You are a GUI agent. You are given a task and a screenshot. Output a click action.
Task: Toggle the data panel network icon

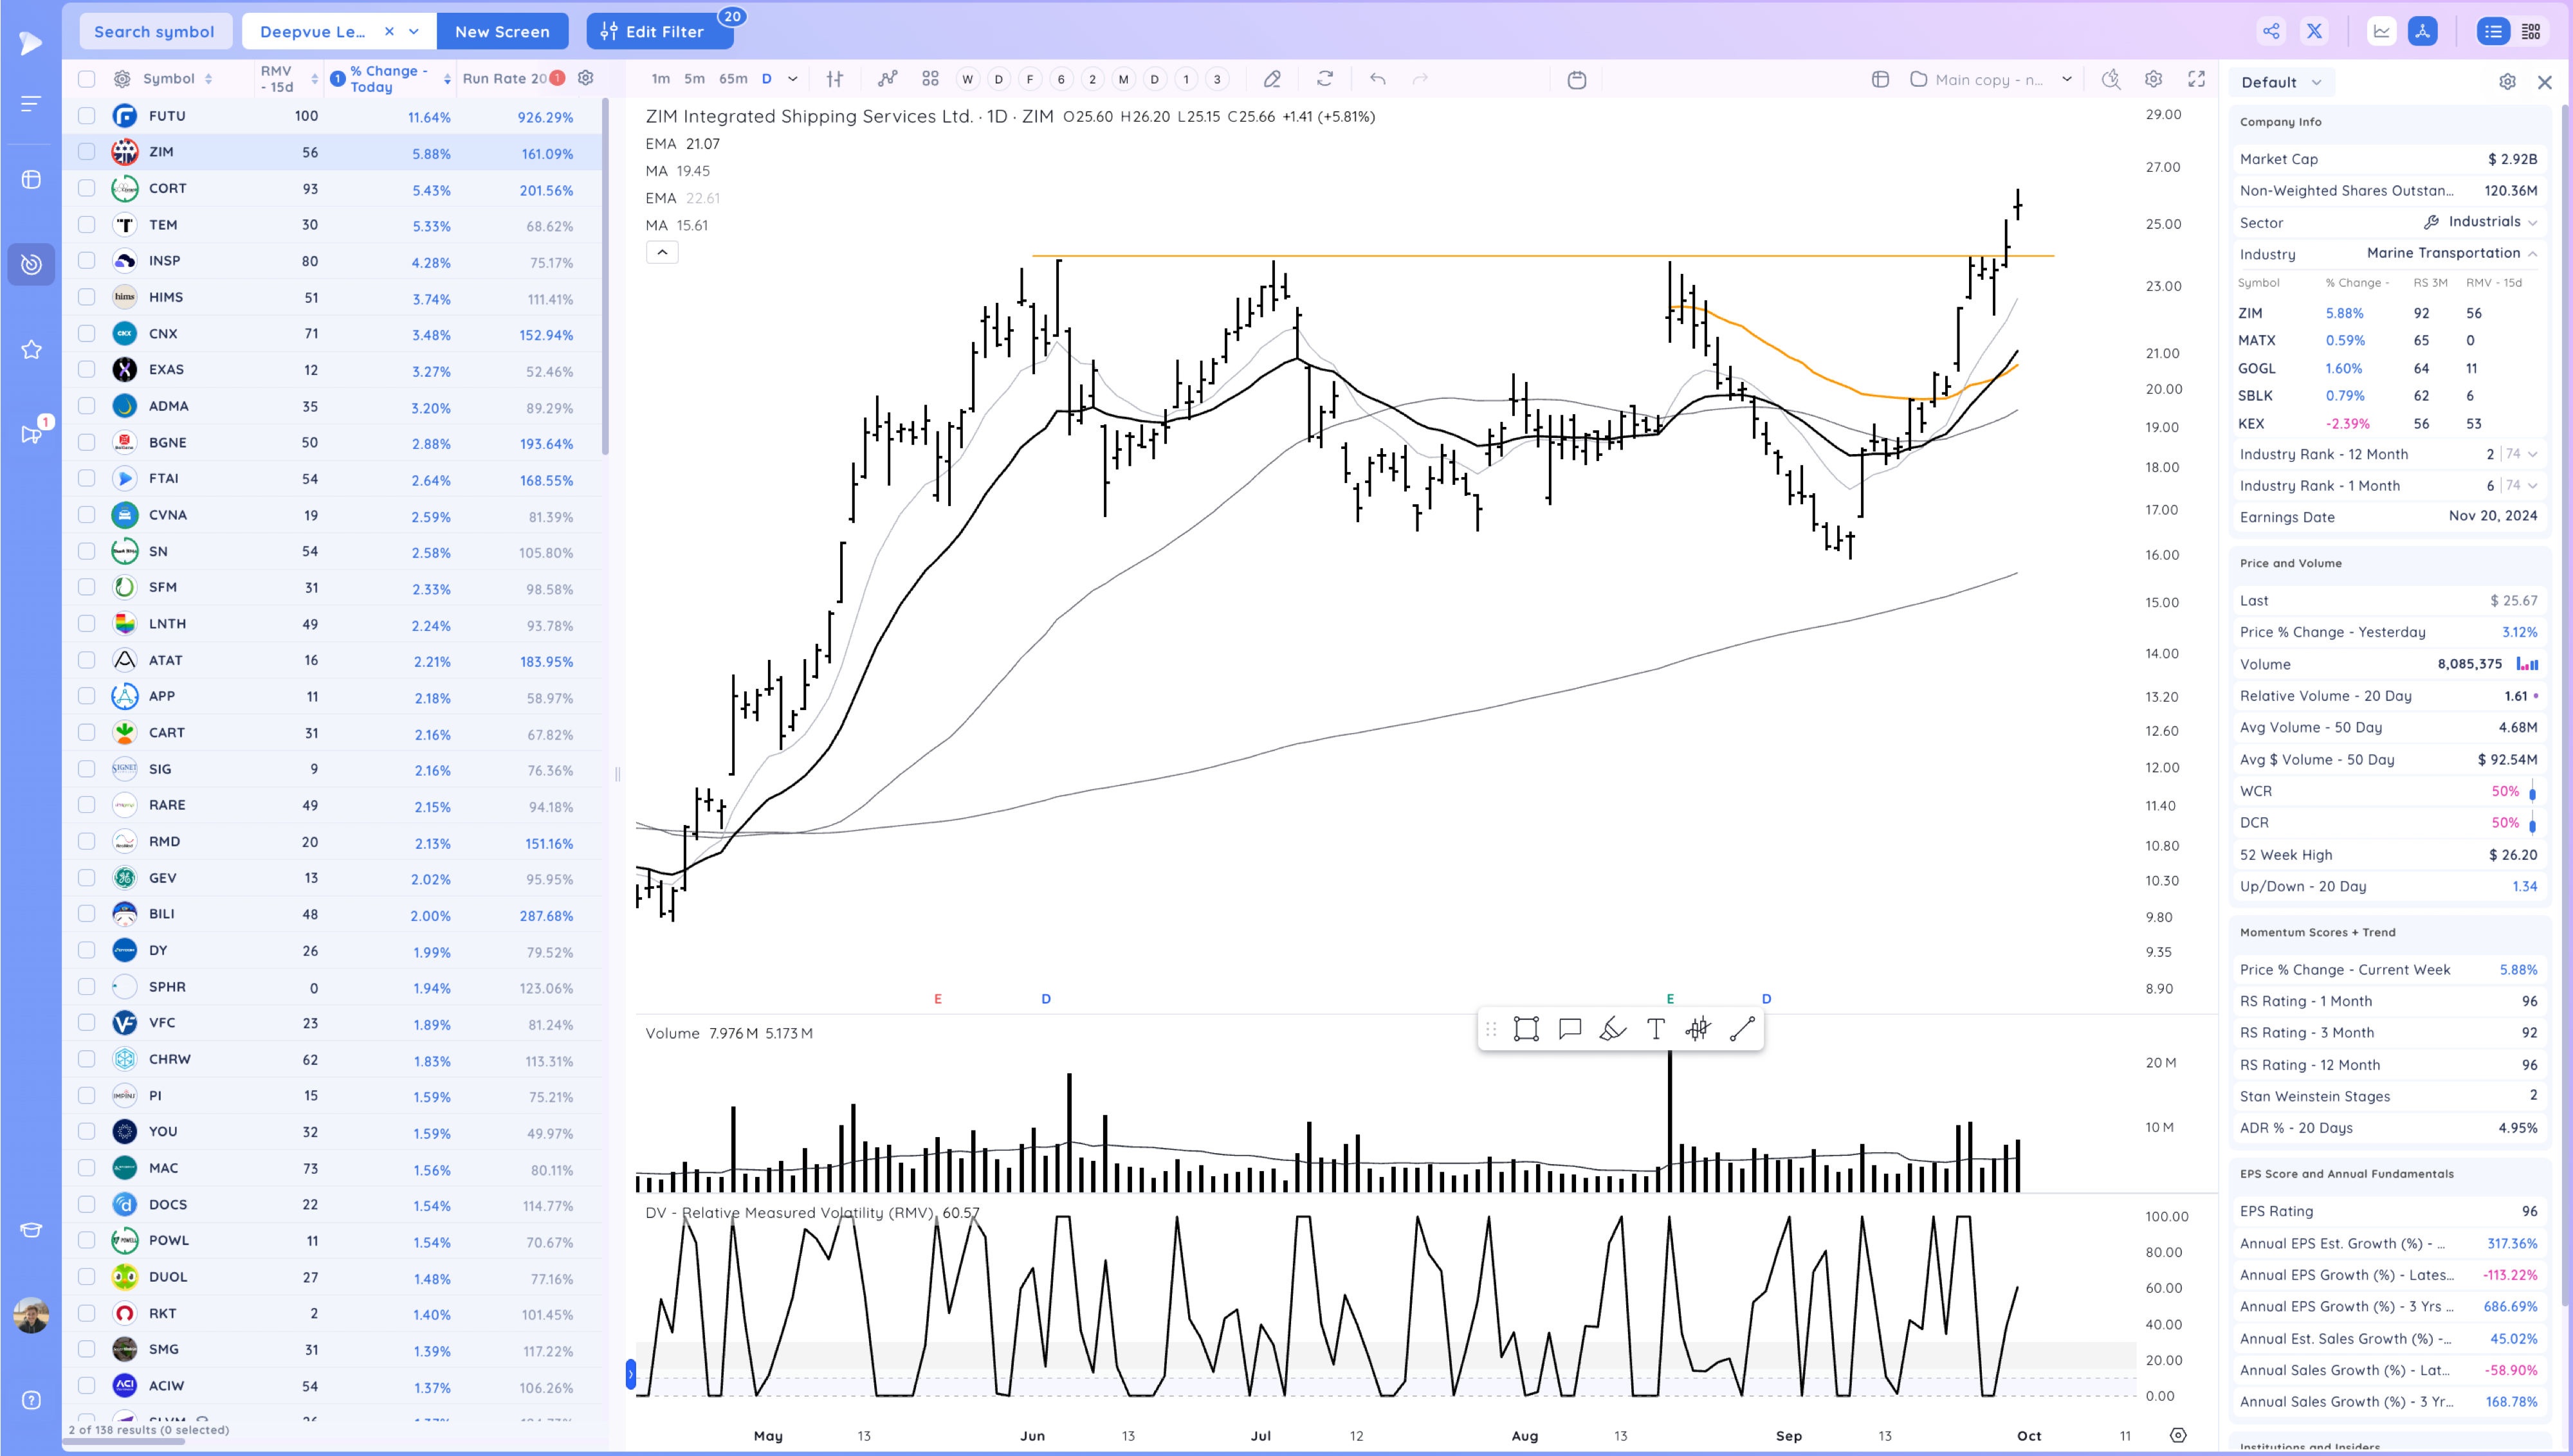tap(2423, 31)
